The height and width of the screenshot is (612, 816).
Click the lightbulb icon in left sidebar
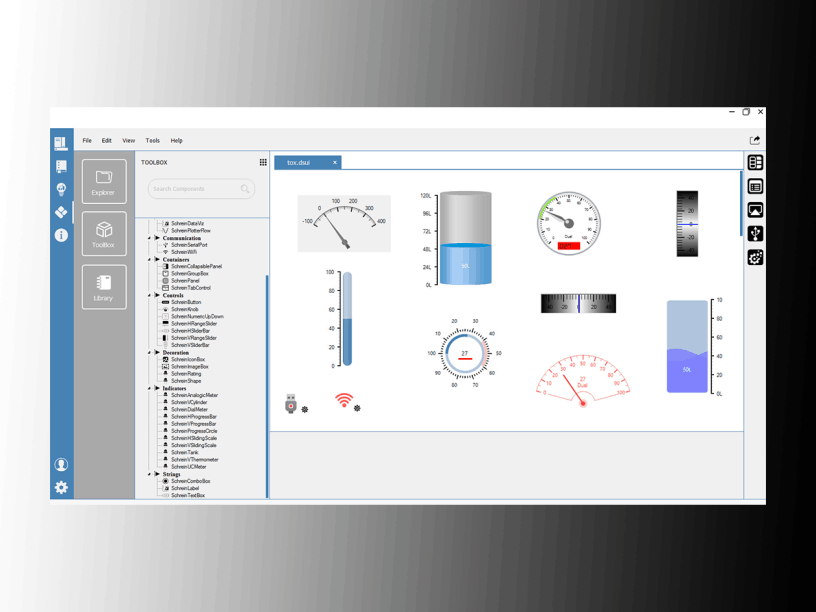61,189
